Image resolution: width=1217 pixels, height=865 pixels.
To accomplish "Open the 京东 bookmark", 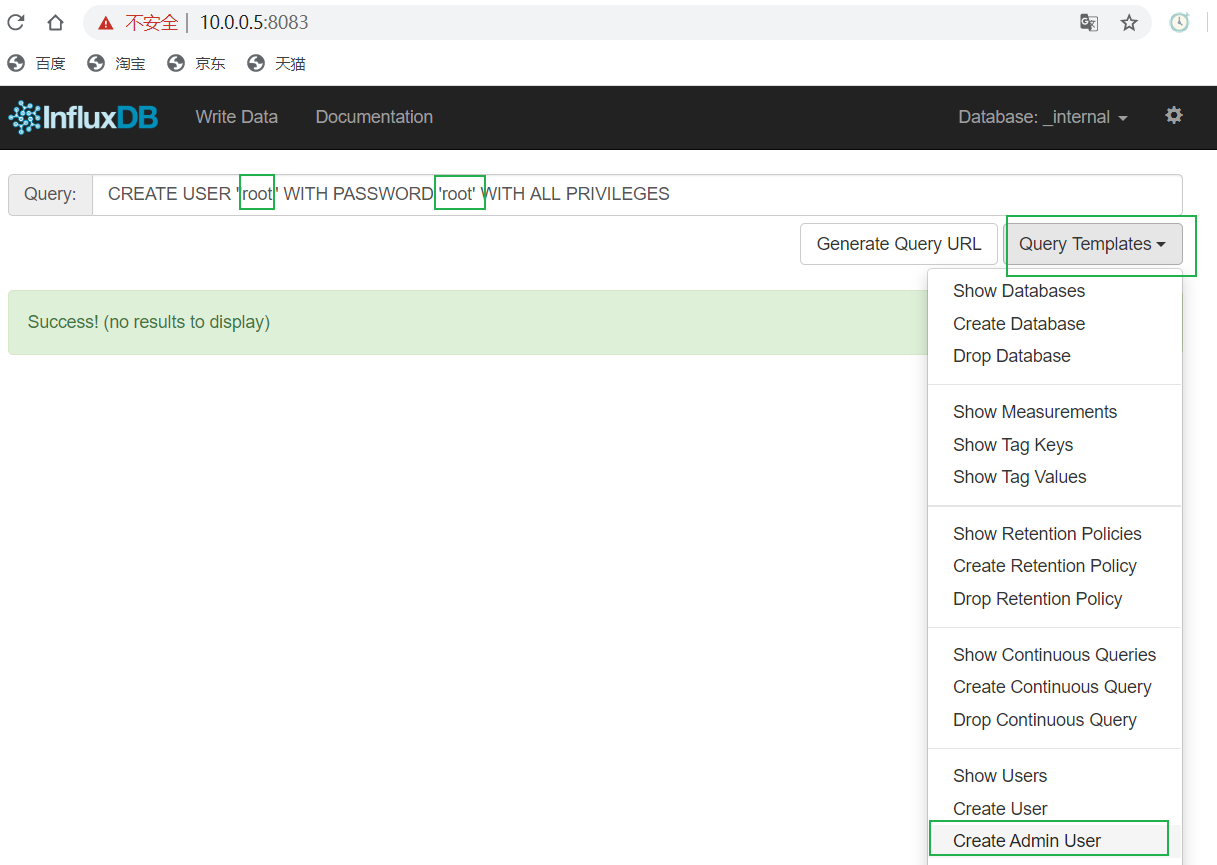I will tap(196, 64).
